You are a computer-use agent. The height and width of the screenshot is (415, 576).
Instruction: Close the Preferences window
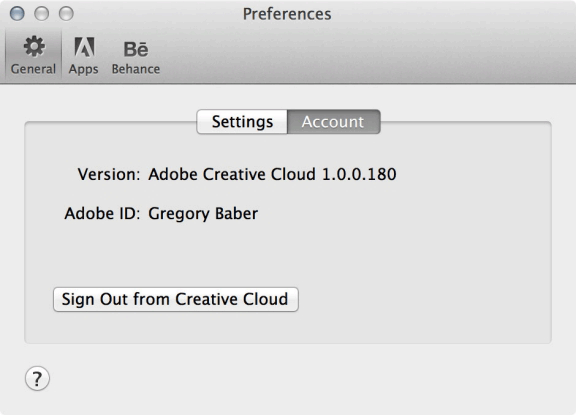pyautogui.click(x=17, y=14)
